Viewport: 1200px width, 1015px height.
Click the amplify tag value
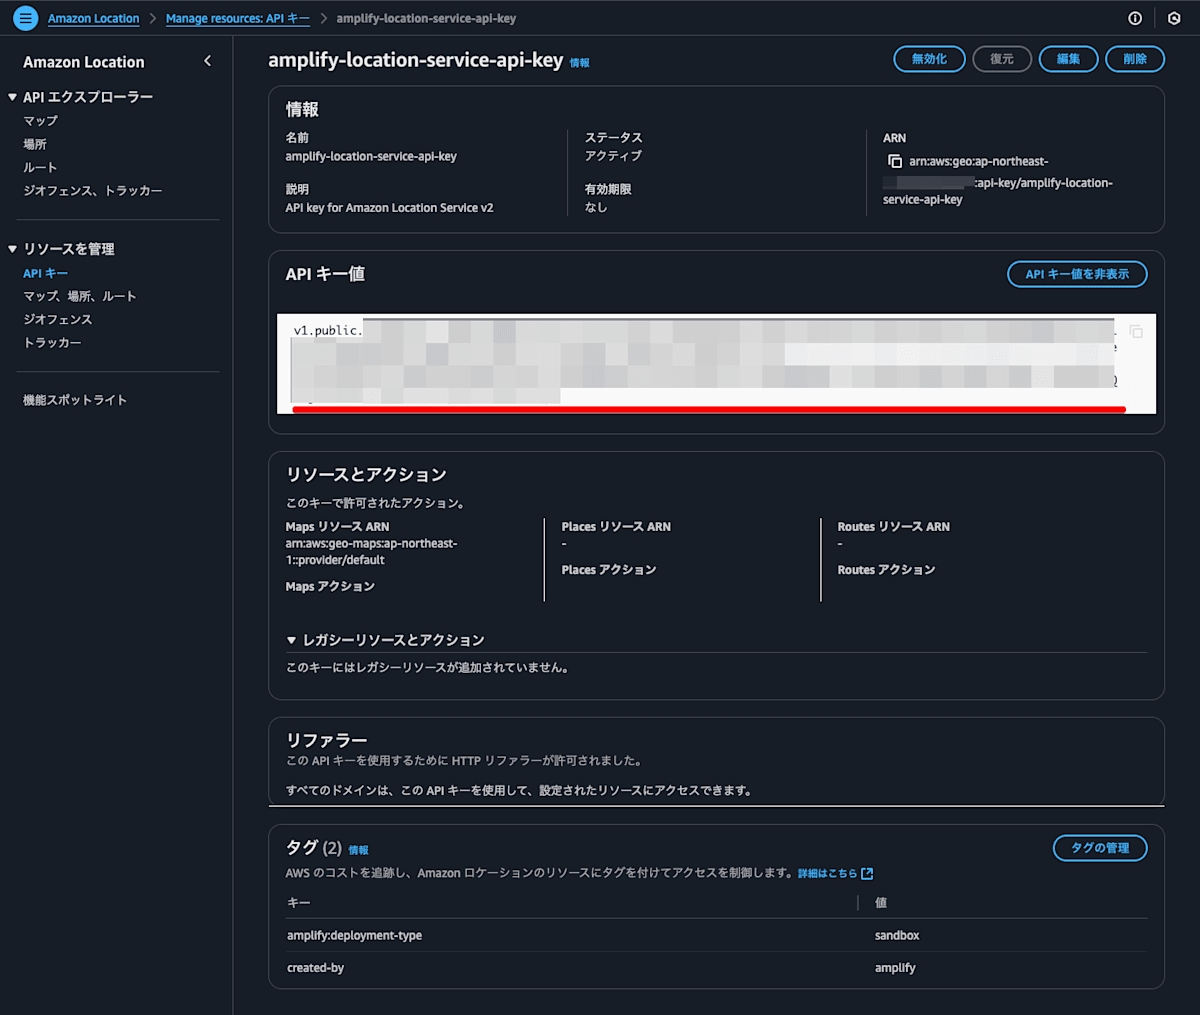point(895,968)
